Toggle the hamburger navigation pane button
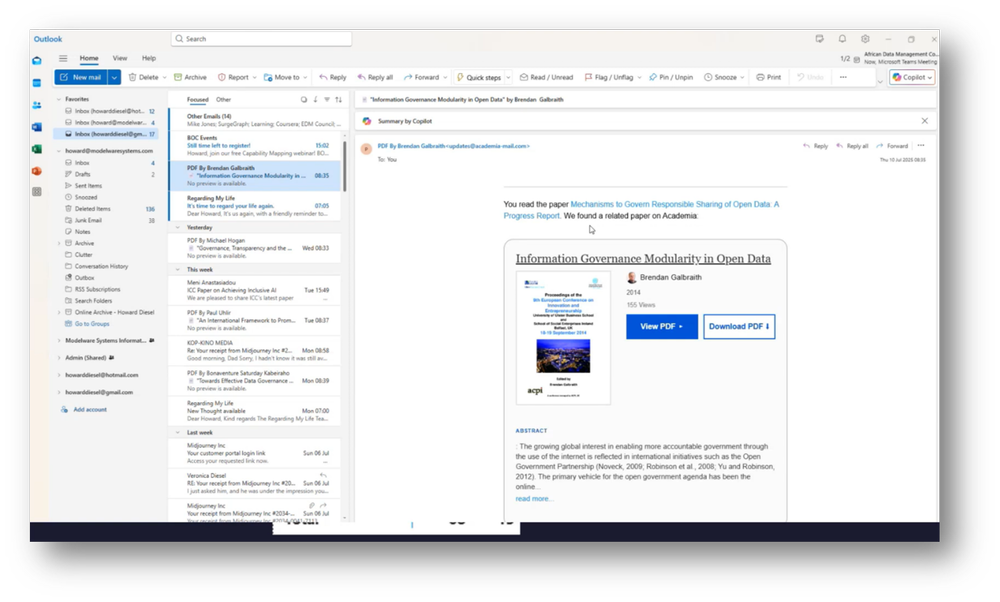 click(63, 58)
